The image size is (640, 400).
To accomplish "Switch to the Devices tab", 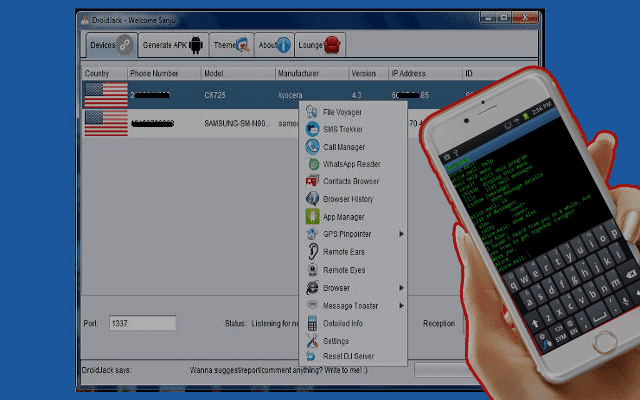I will [x=111, y=45].
